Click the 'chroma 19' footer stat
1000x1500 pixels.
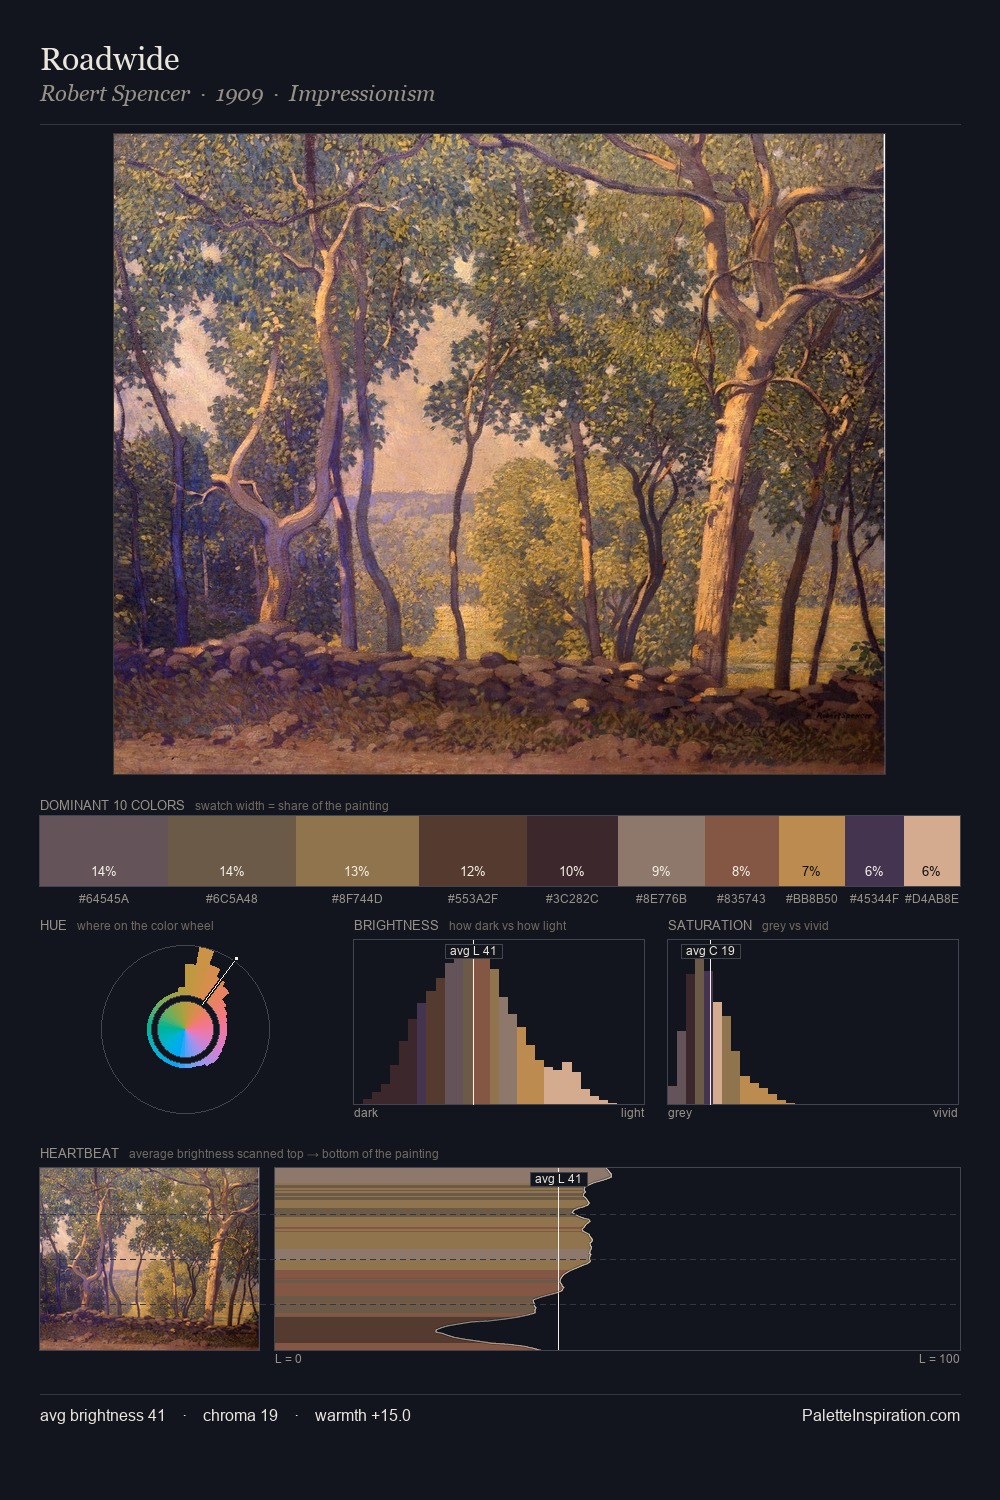[240, 1415]
